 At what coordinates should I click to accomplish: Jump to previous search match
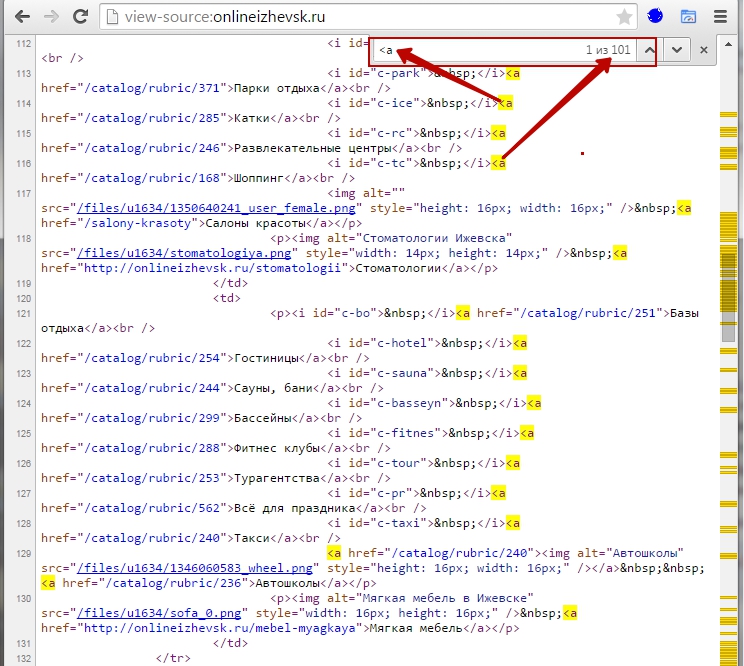pos(649,50)
